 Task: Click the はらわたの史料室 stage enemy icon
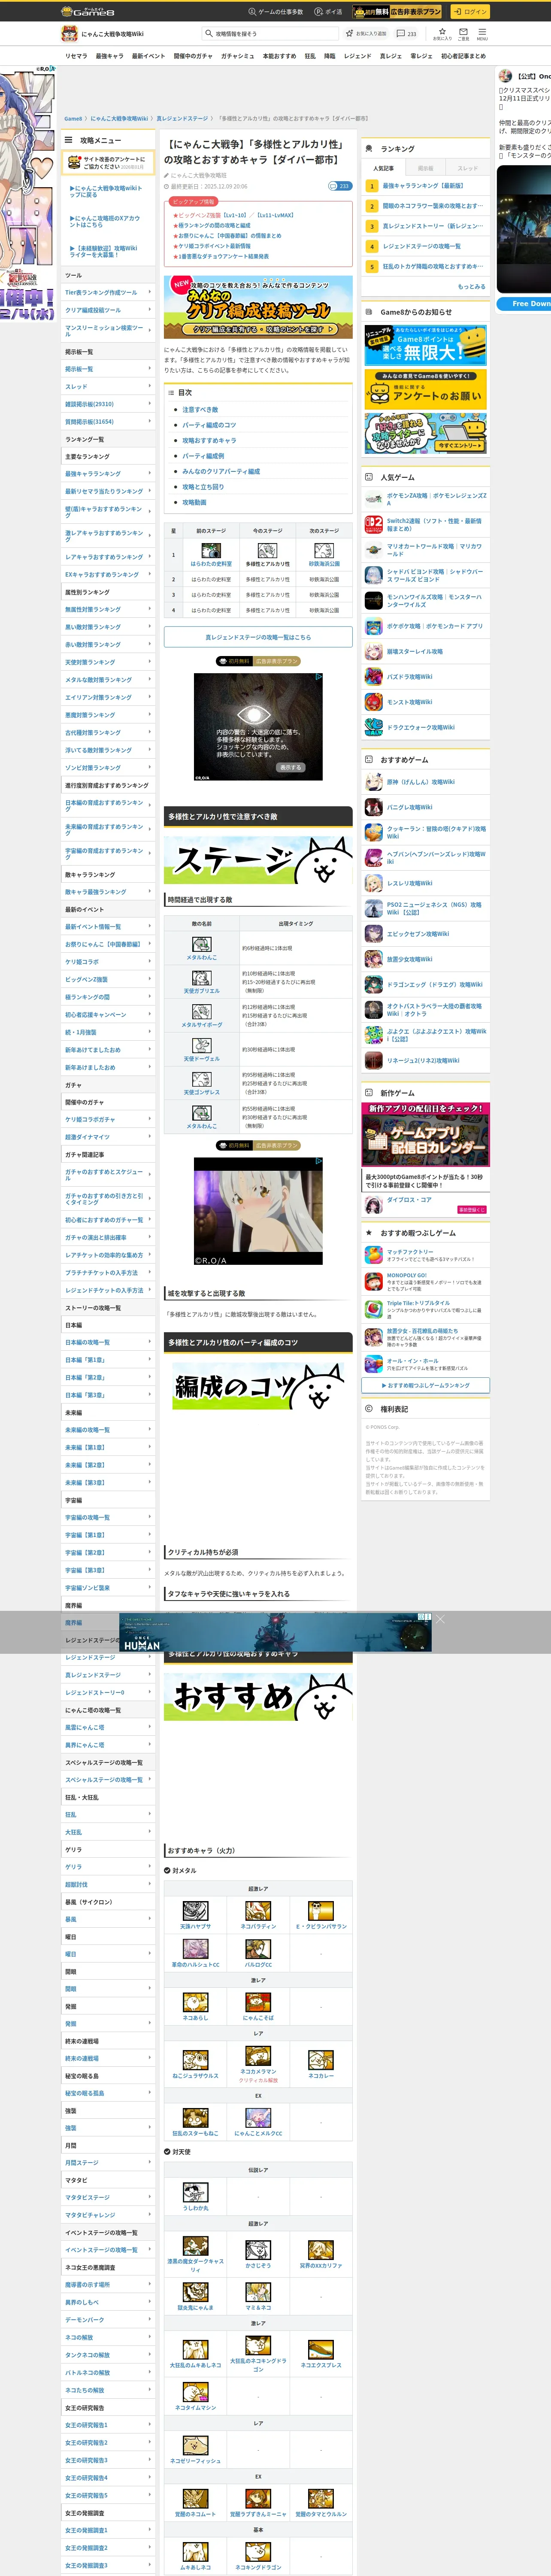coord(211,550)
